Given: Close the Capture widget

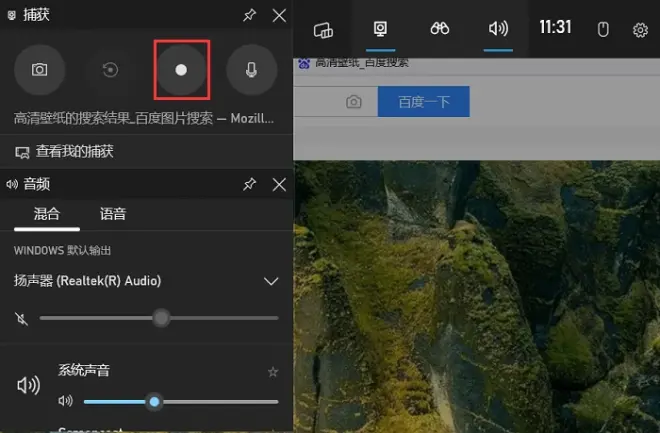Looking at the screenshot, I should 279,16.
